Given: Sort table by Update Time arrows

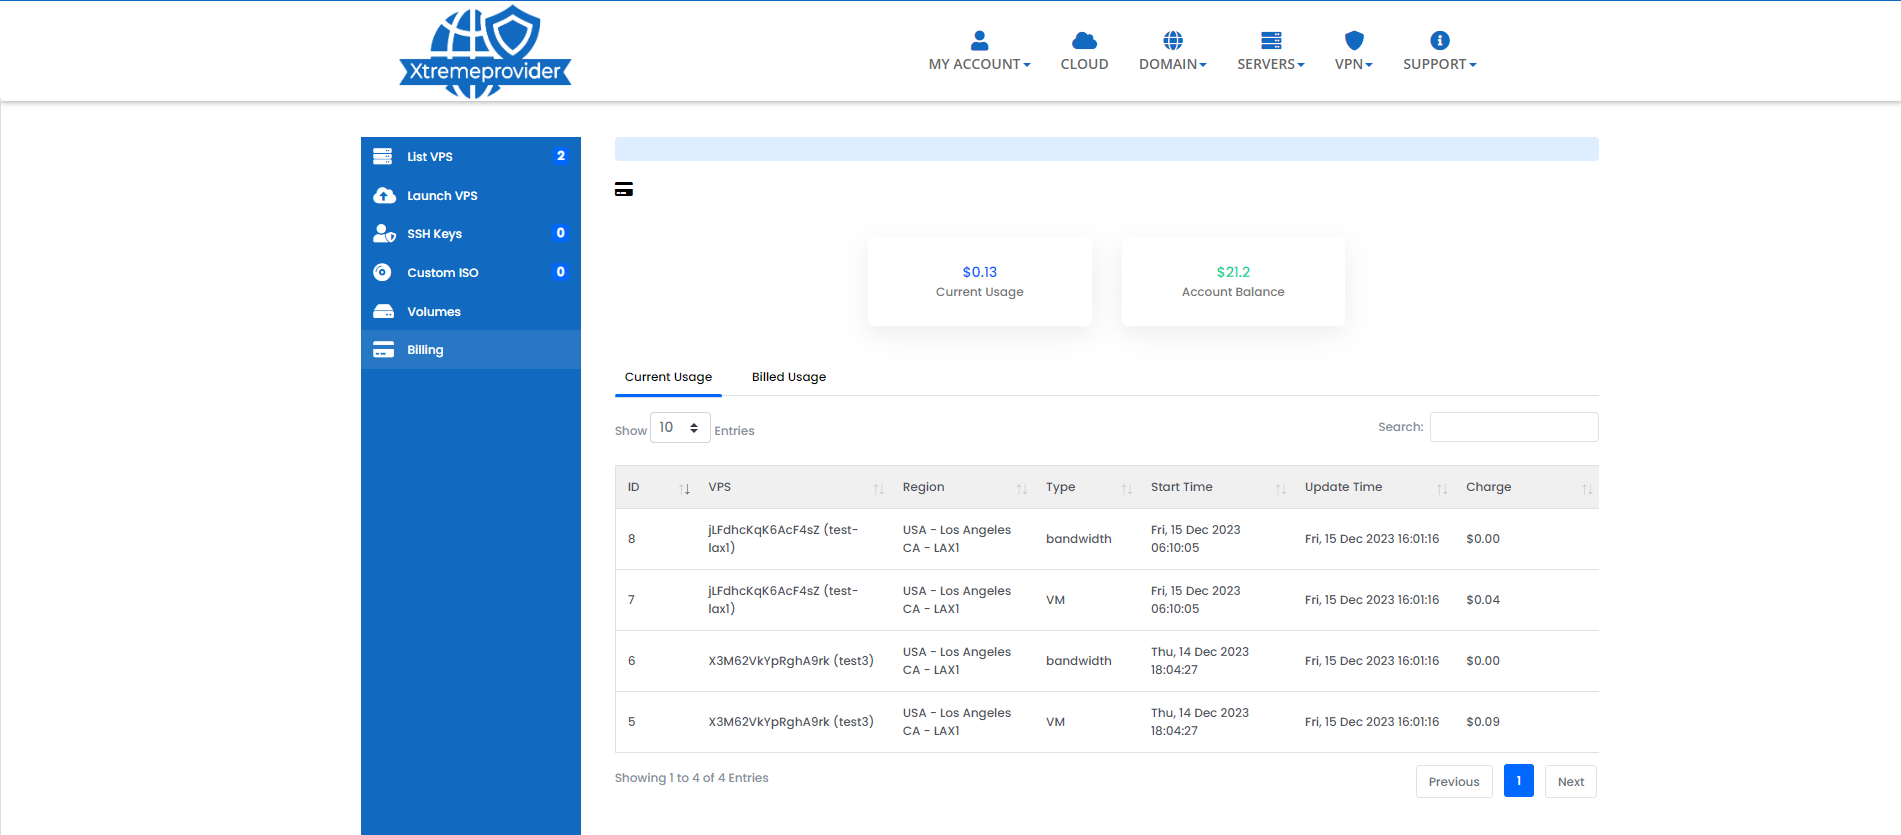Looking at the screenshot, I should click(x=1442, y=489).
